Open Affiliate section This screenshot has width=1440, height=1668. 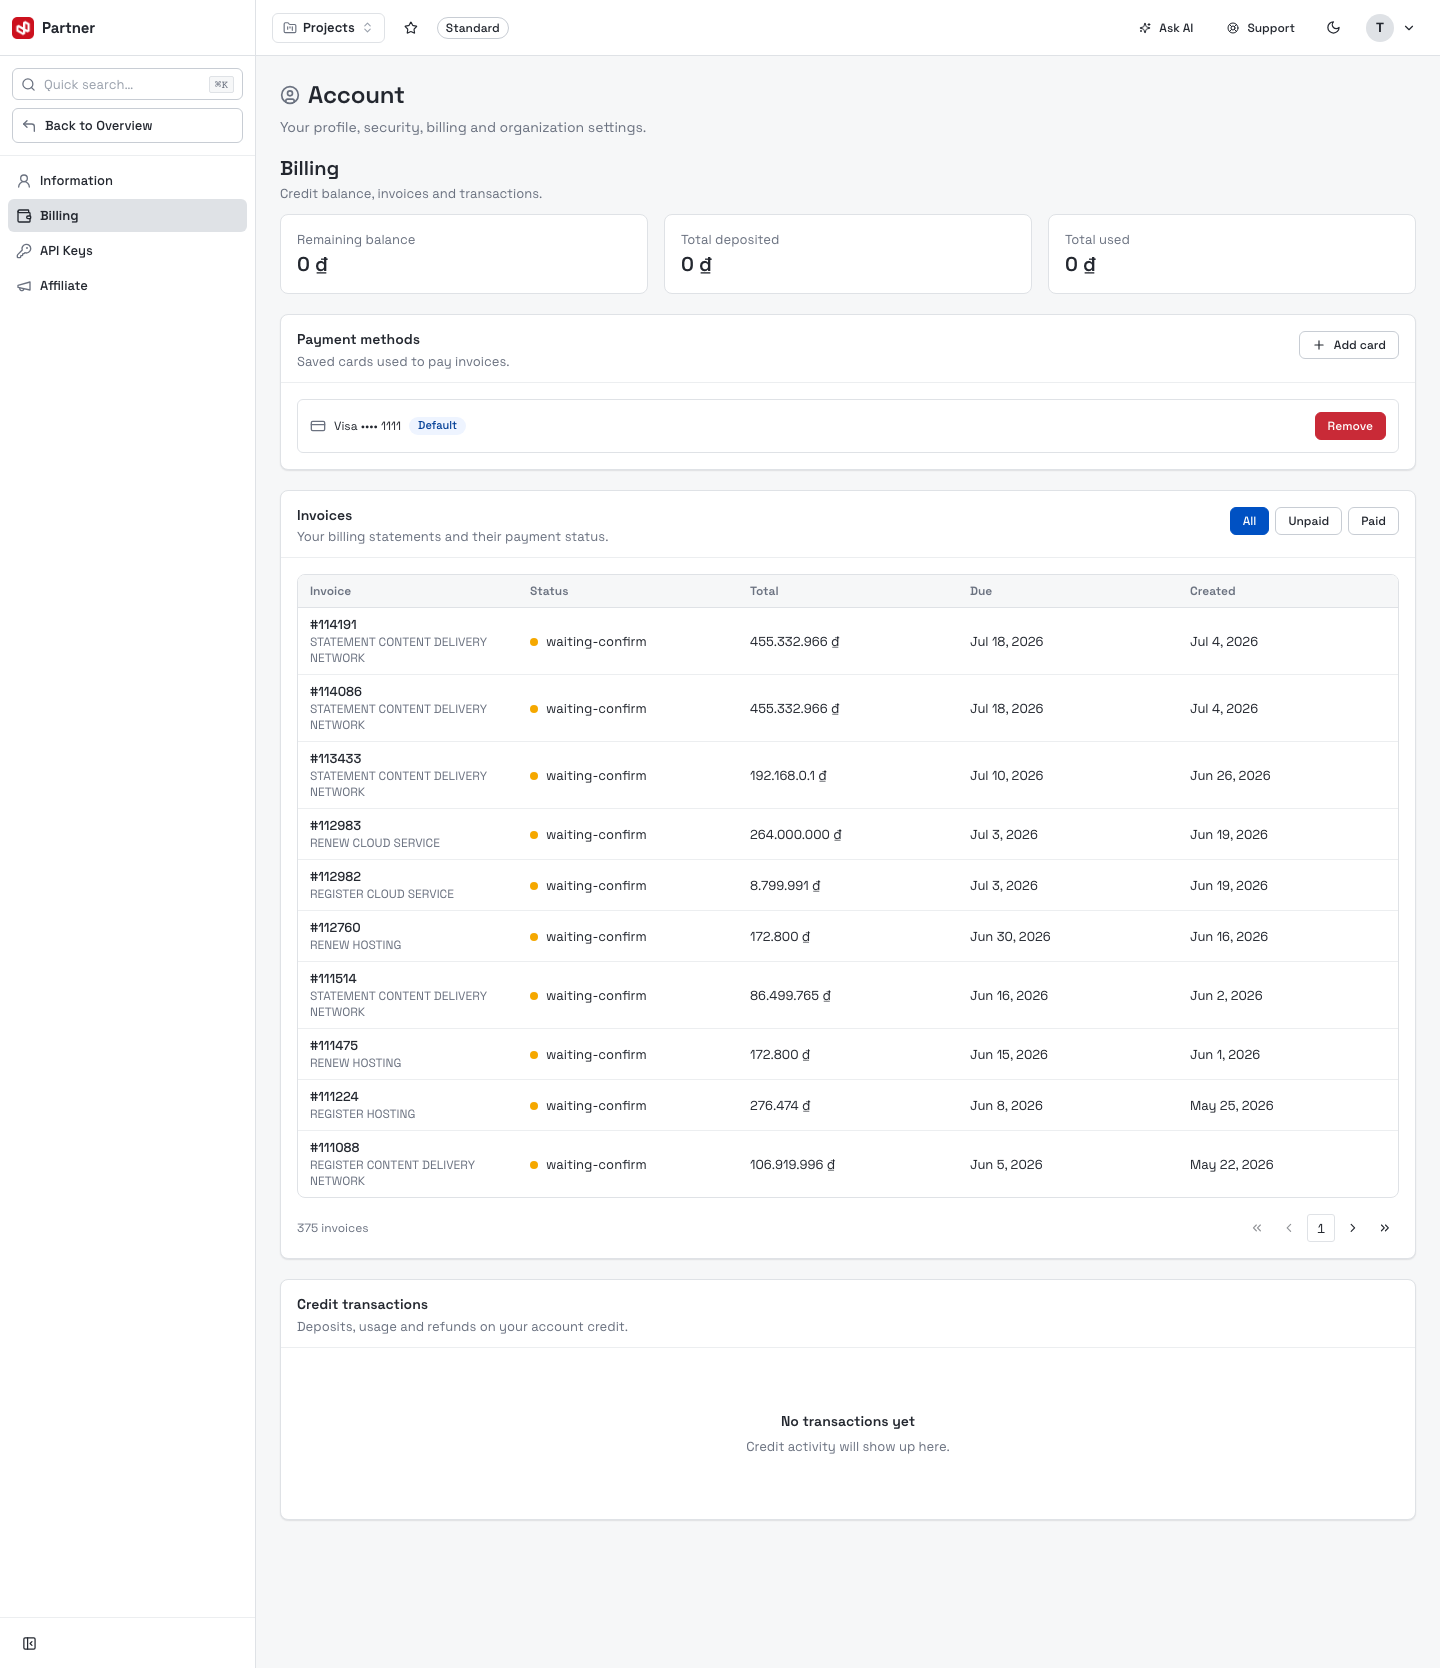[127, 286]
